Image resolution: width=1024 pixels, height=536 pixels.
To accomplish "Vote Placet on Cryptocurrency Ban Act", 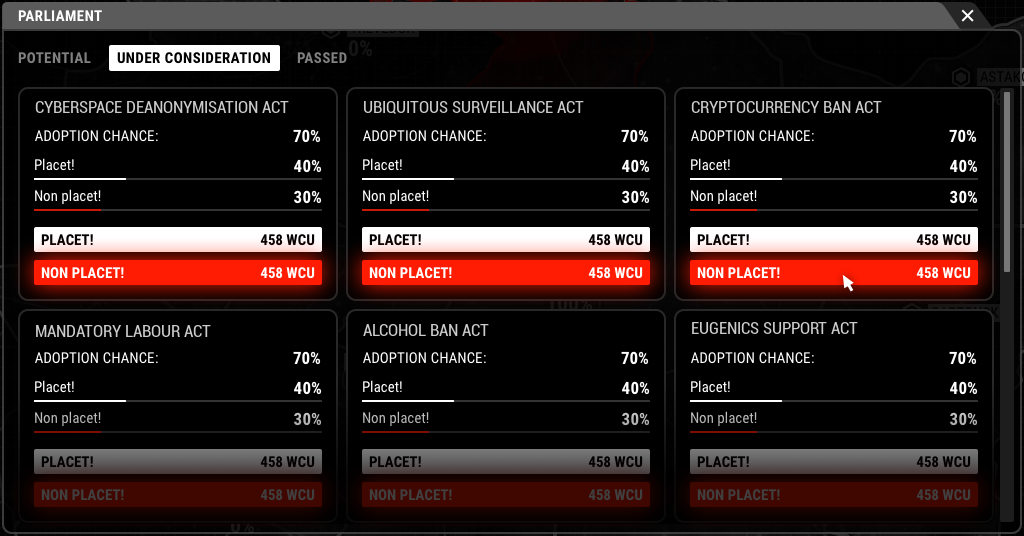I will coord(834,240).
